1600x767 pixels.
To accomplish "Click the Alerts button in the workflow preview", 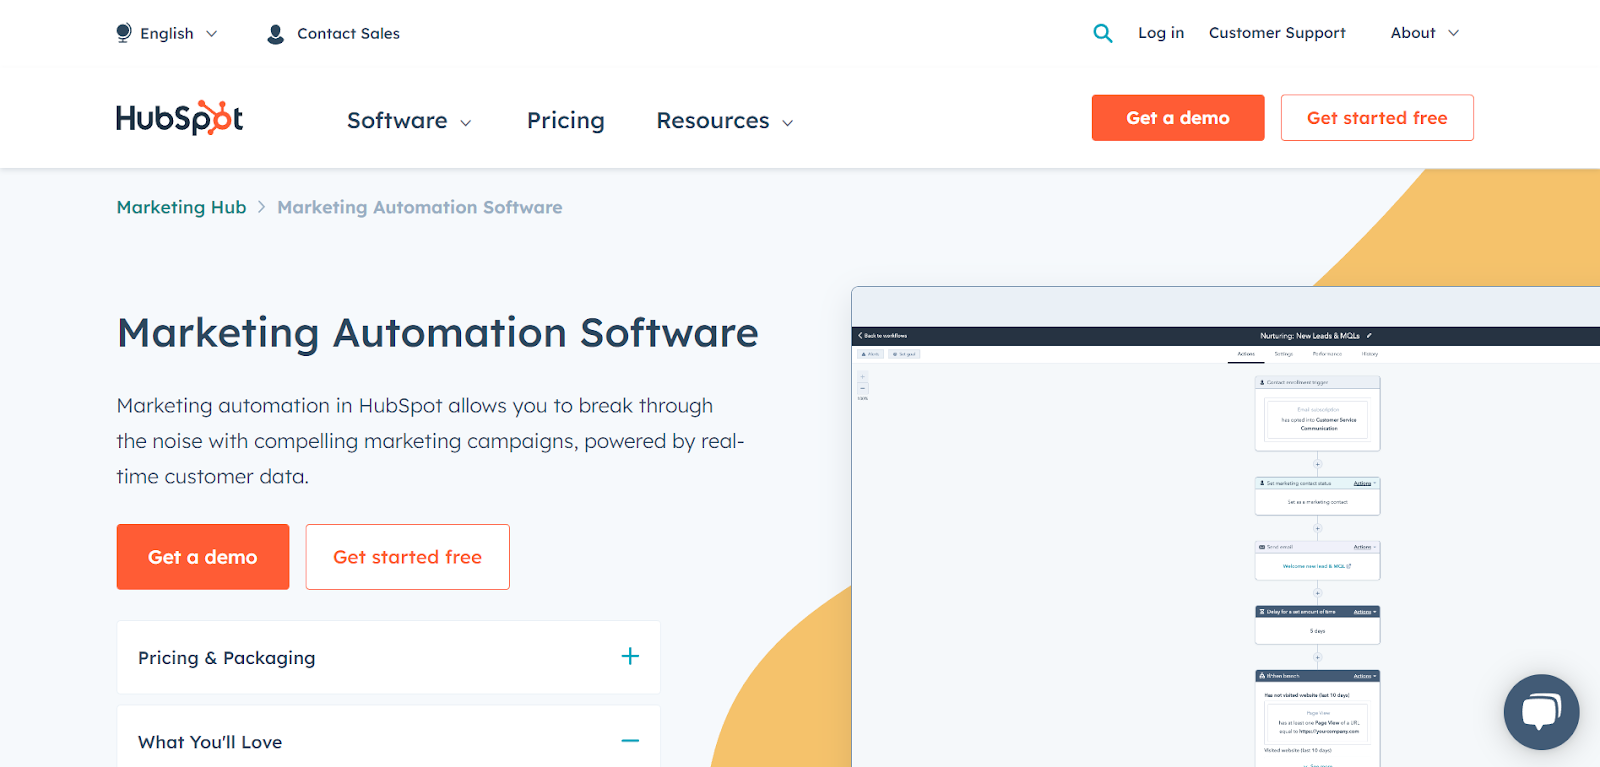I will (870, 354).
